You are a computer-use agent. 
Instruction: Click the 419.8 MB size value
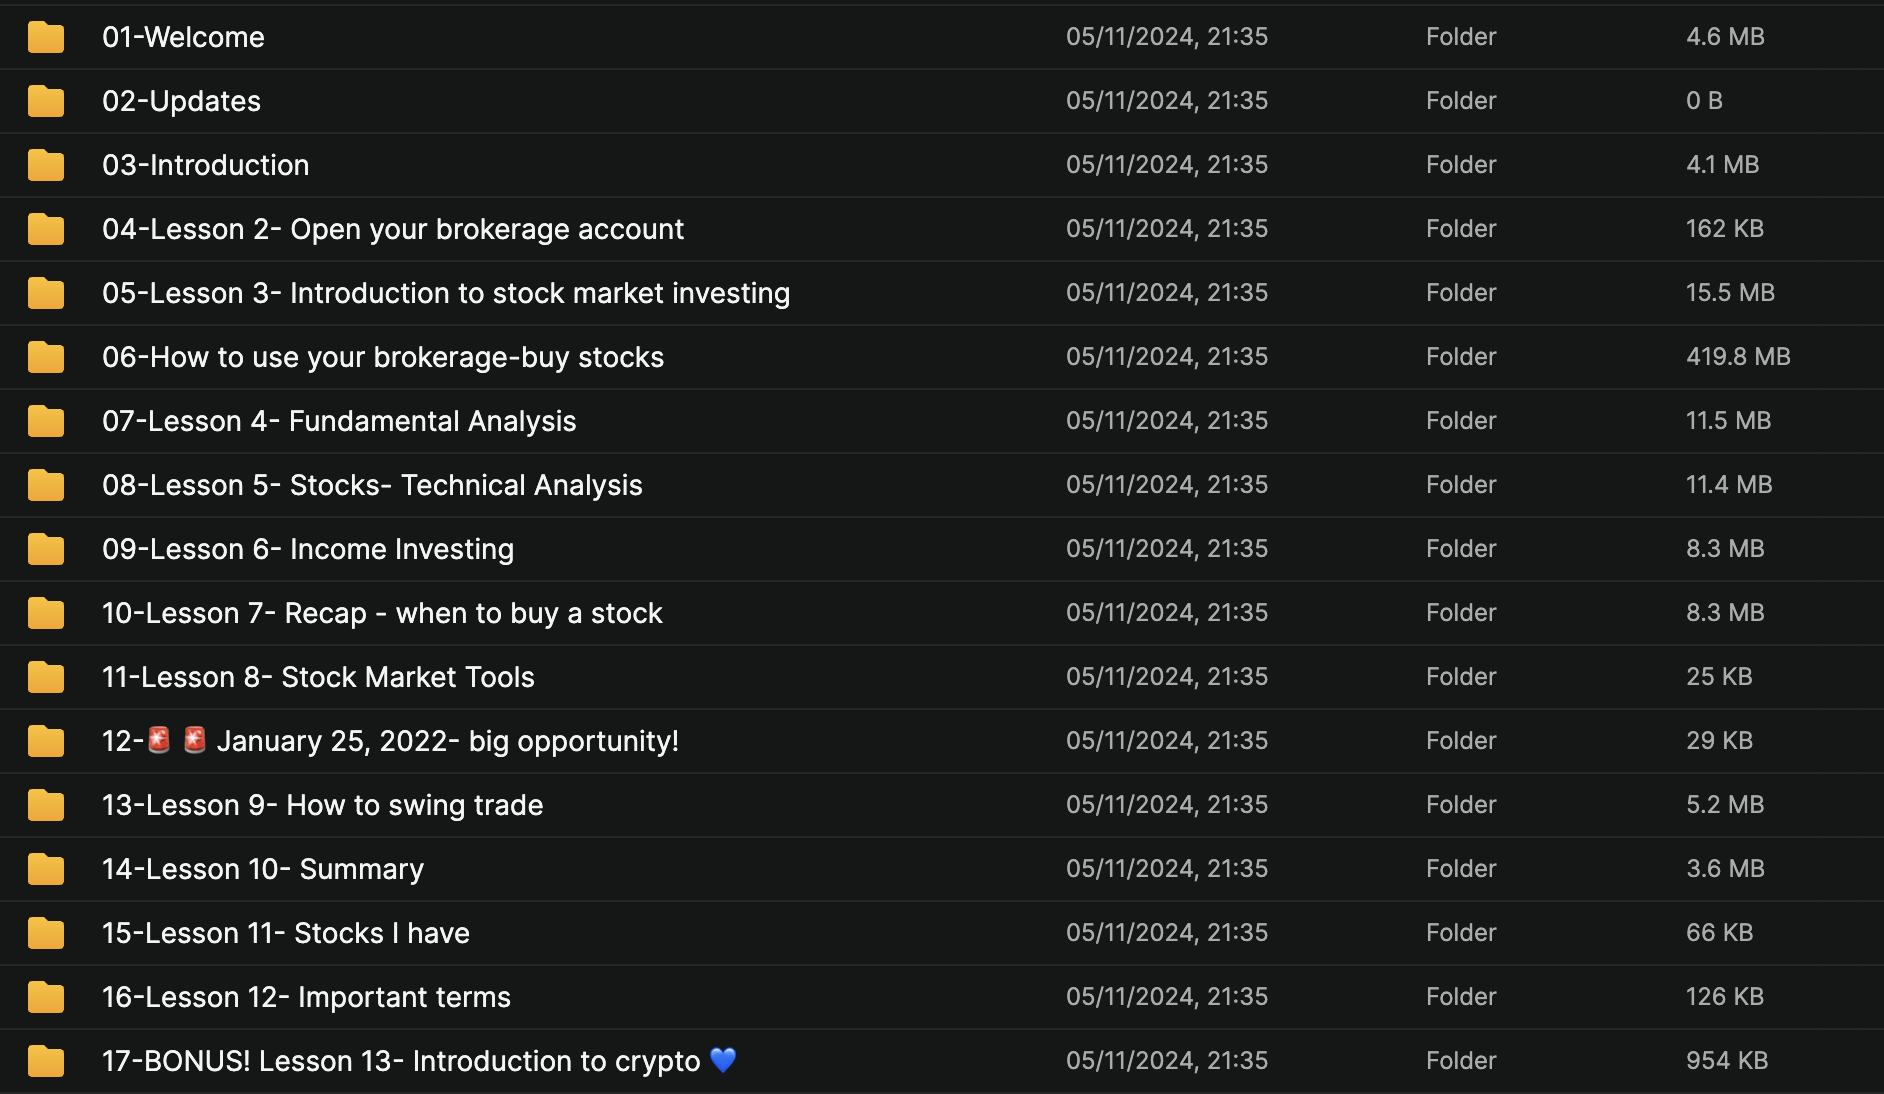tap(1738, 357)
